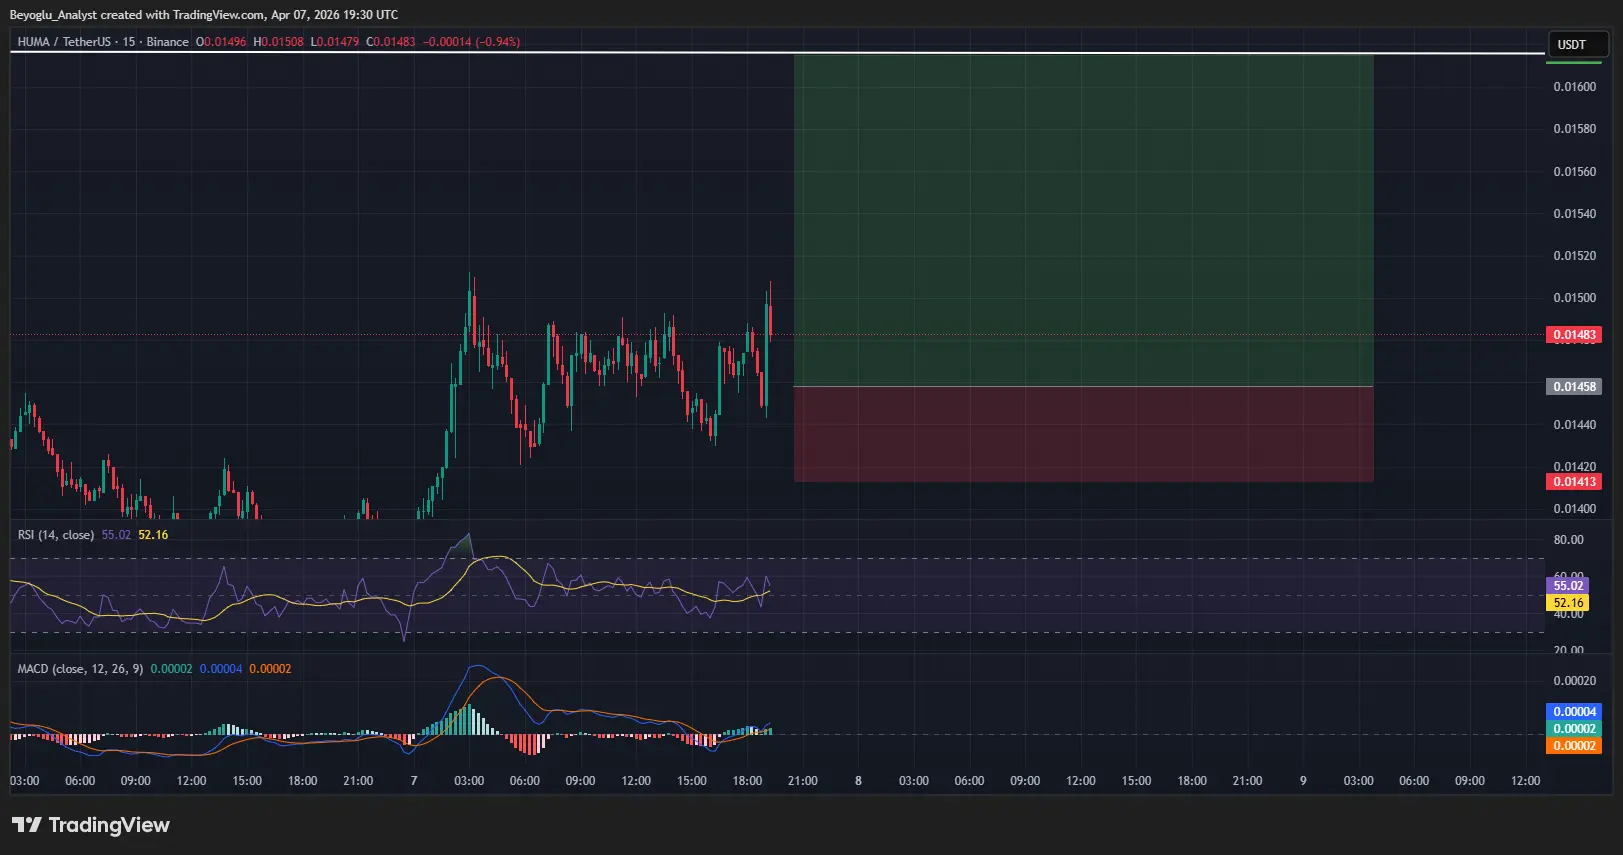The height and width of the screenshot is (855, 1623).
Task: Click the 0.01500 price axis tick
Action: (1575, 298)
